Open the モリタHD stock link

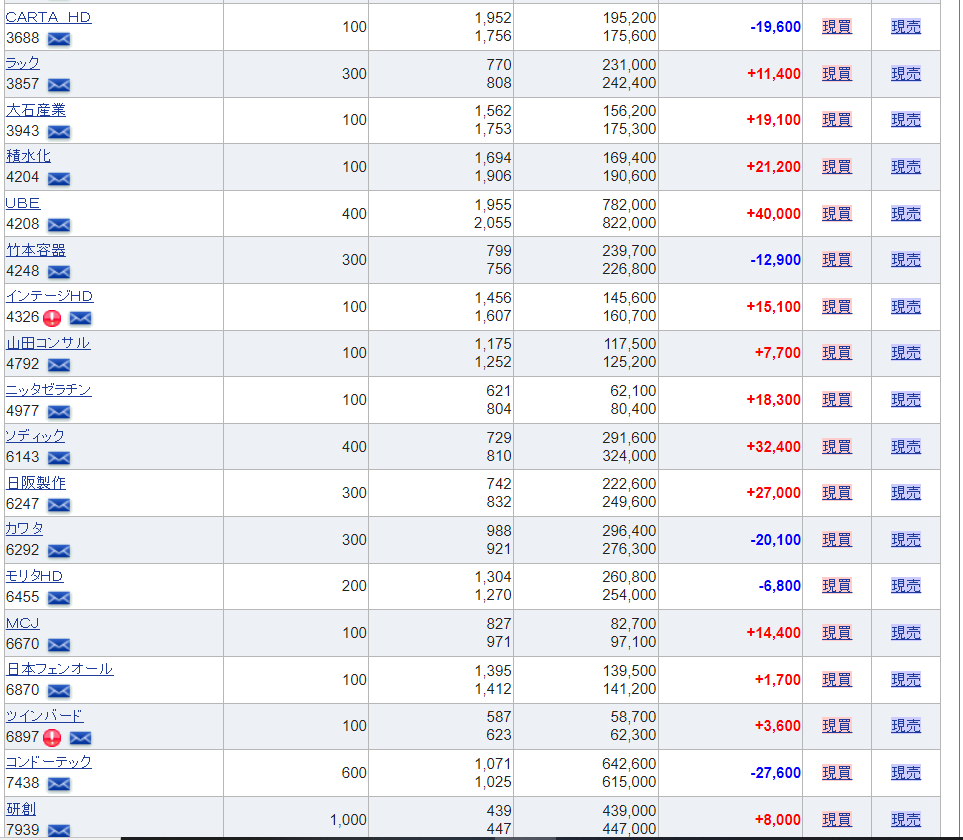pos(34,576)
